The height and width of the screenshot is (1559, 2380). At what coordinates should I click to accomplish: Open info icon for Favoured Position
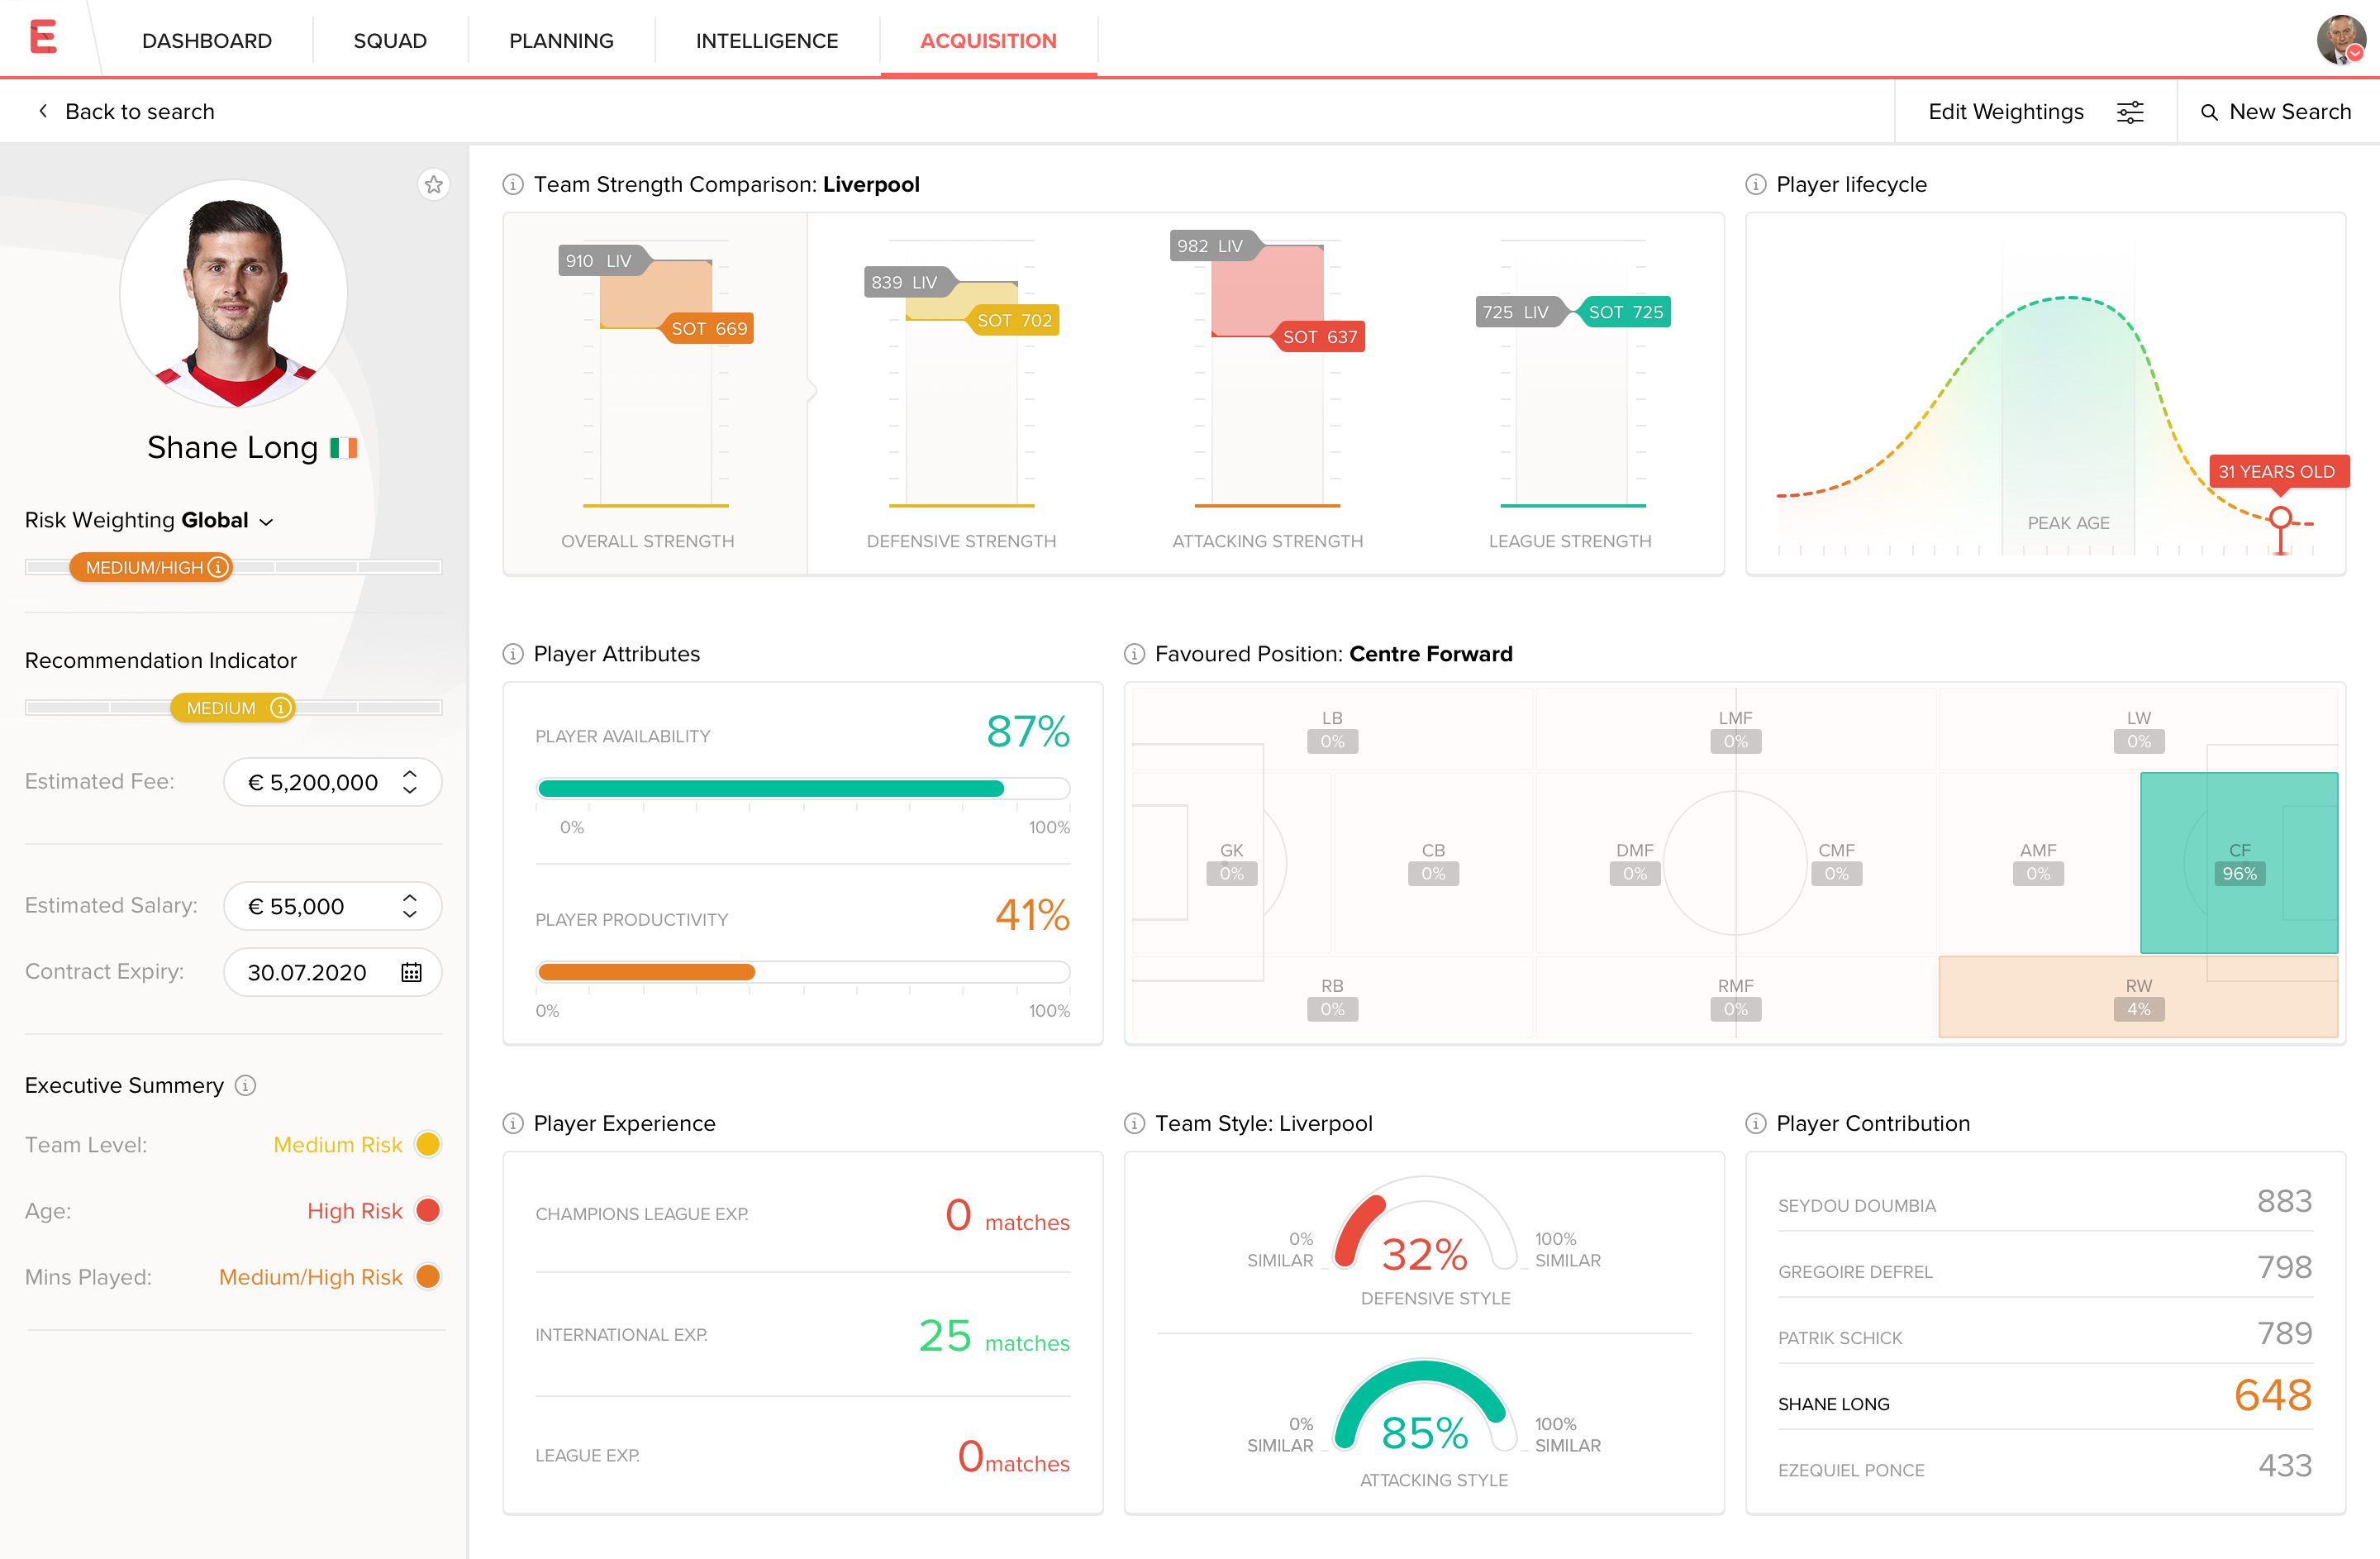[x=1134, y=654]
